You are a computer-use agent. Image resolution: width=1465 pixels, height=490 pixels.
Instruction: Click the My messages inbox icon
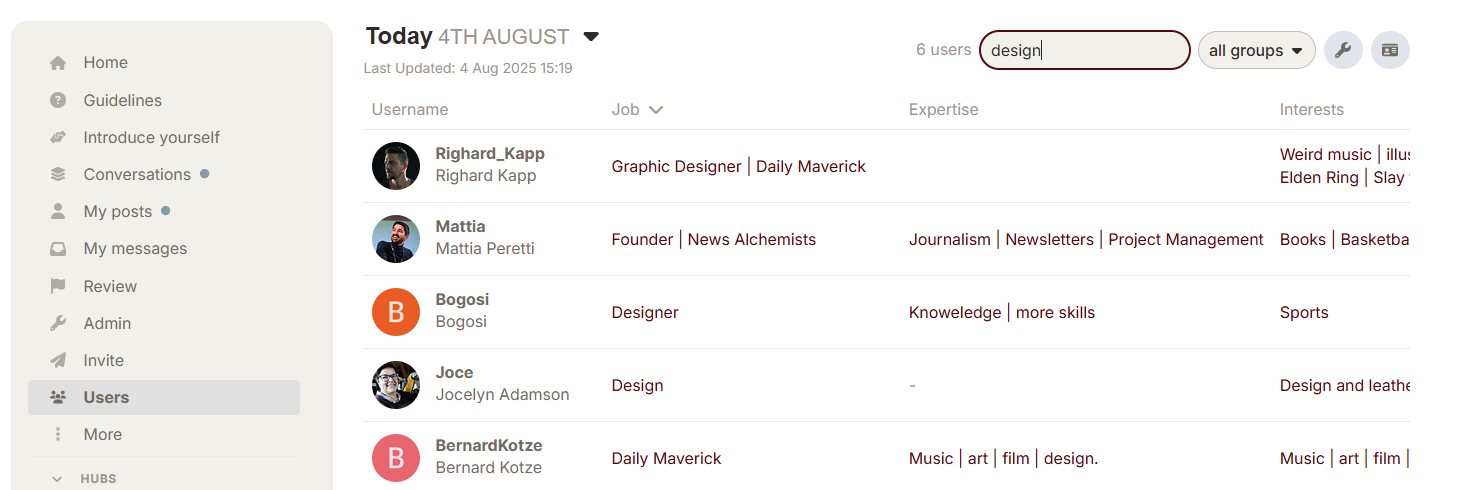coord(58,249)
